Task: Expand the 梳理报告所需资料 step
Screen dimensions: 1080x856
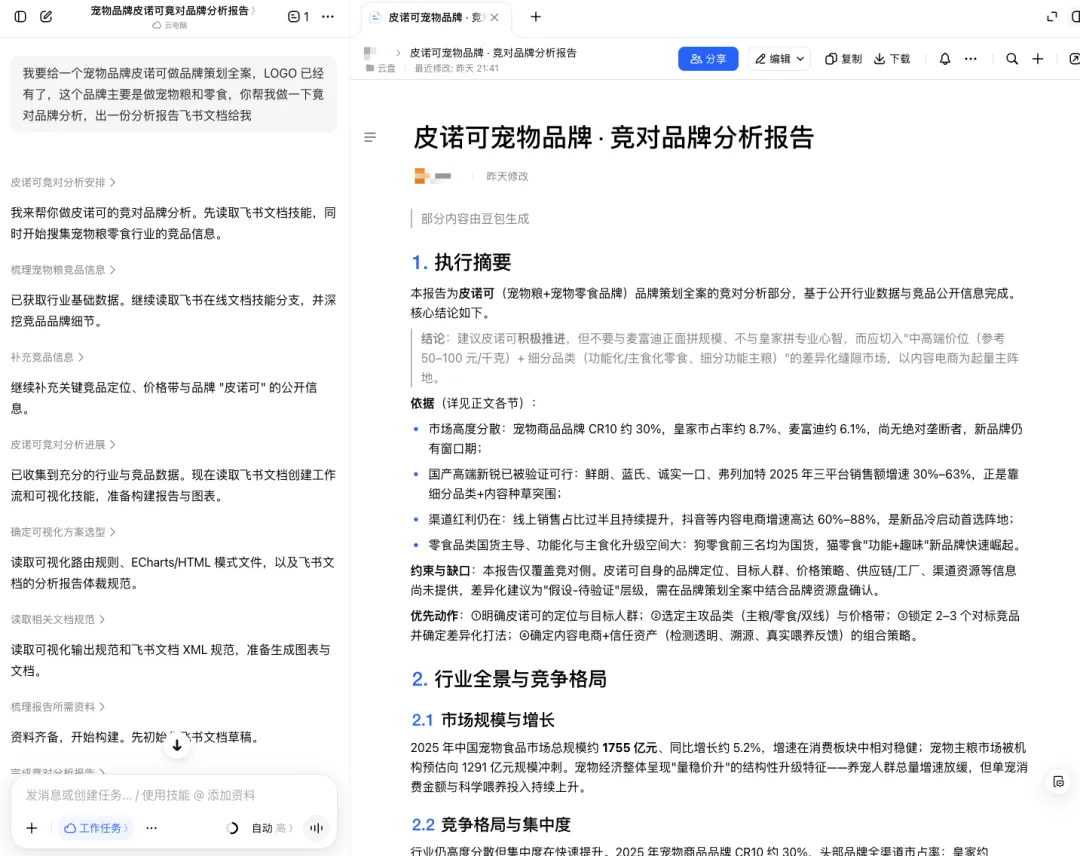Action: [x=57, y=707]
